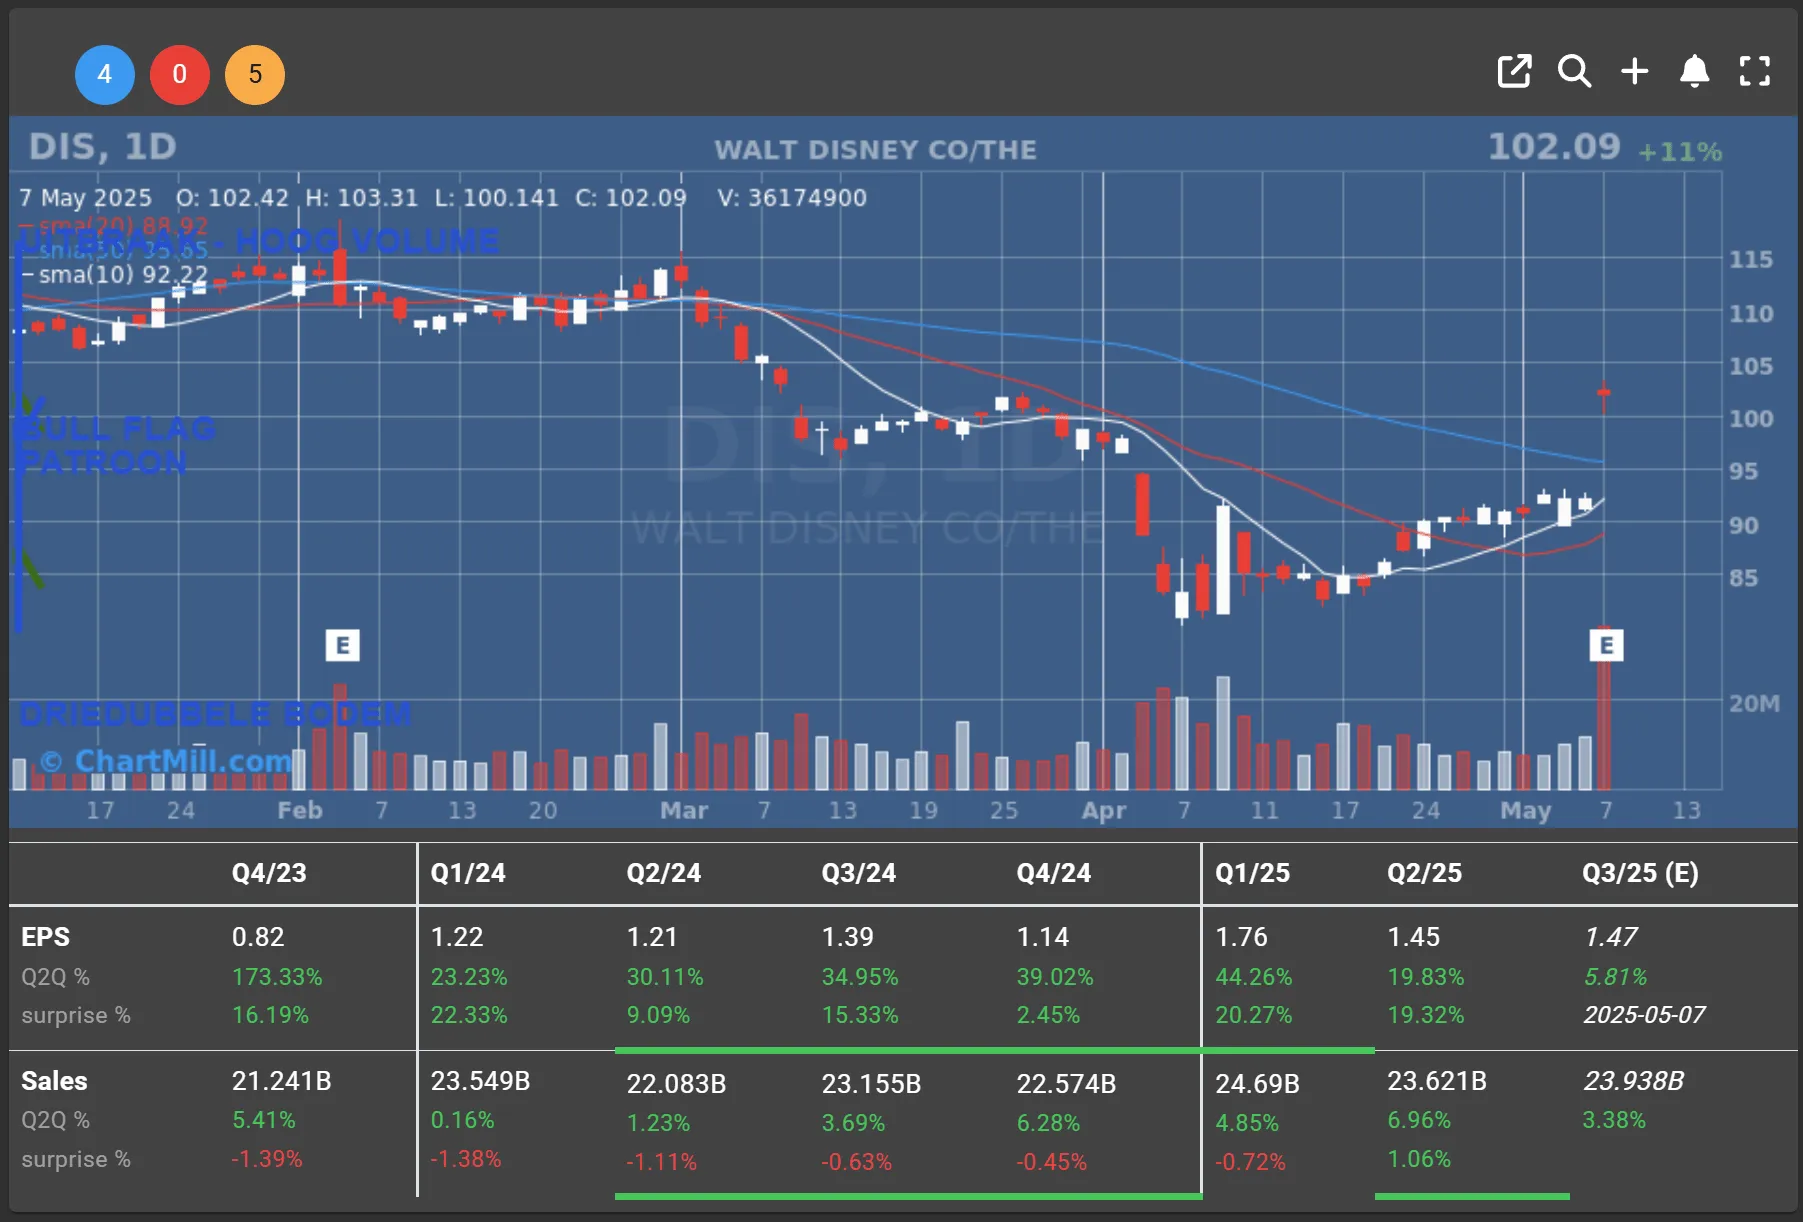
Task: Click the +11% change value
Action: pyautogui.click(x=1680, y=152)
